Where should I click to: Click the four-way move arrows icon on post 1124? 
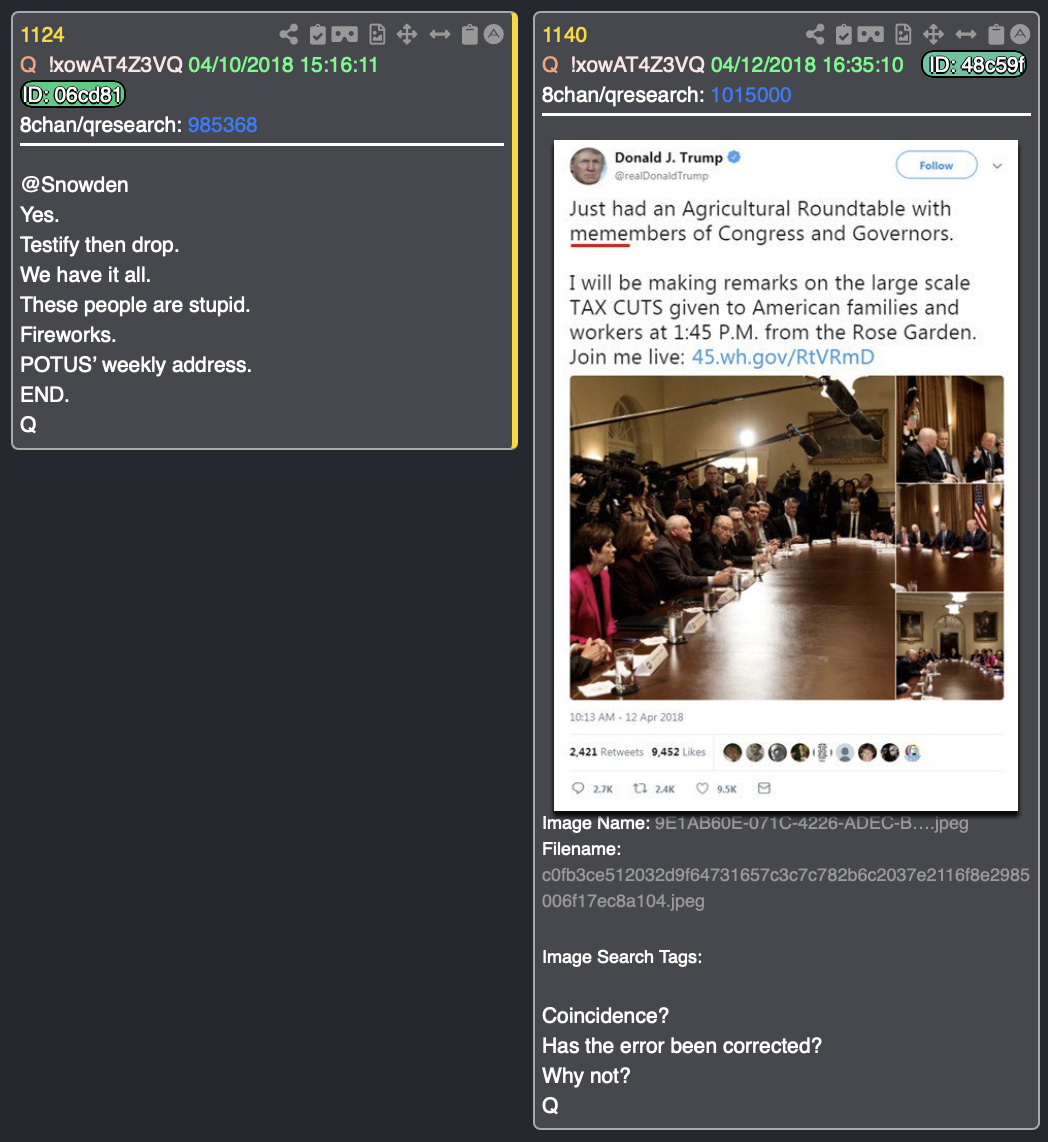pyautogui.click(x=407, y=34)
